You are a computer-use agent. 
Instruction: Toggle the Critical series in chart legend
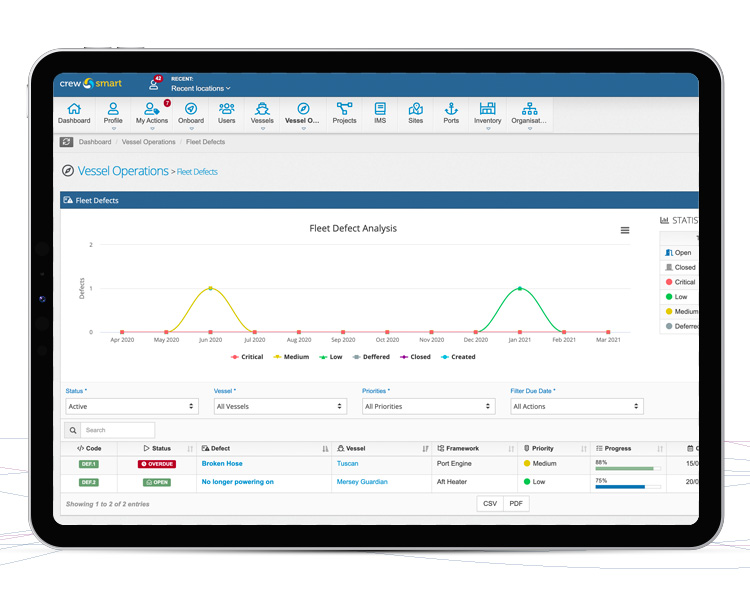click(247, 357)
